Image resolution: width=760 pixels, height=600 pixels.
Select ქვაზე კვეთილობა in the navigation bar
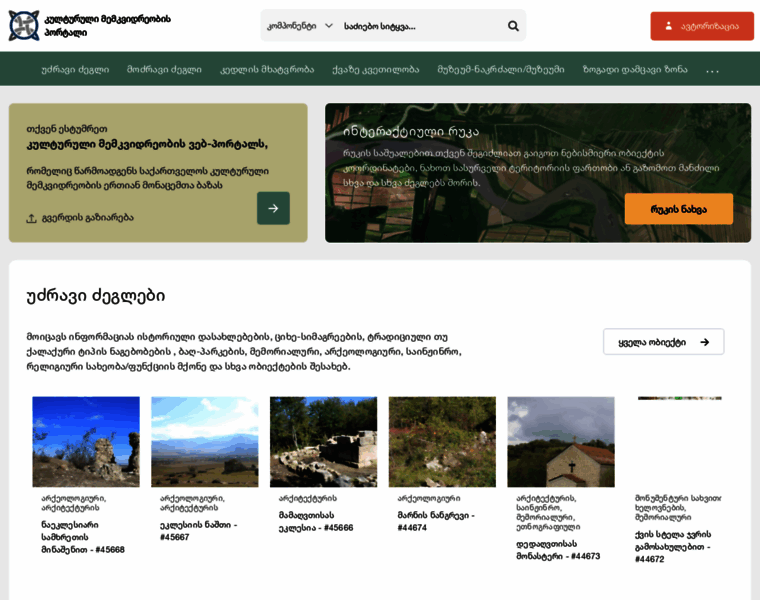tap(376, 69)
